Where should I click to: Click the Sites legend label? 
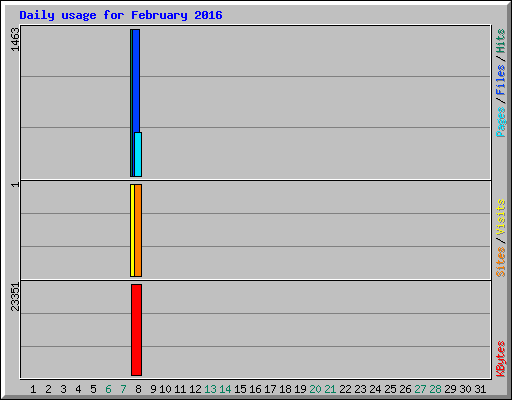tap(500, 262)
